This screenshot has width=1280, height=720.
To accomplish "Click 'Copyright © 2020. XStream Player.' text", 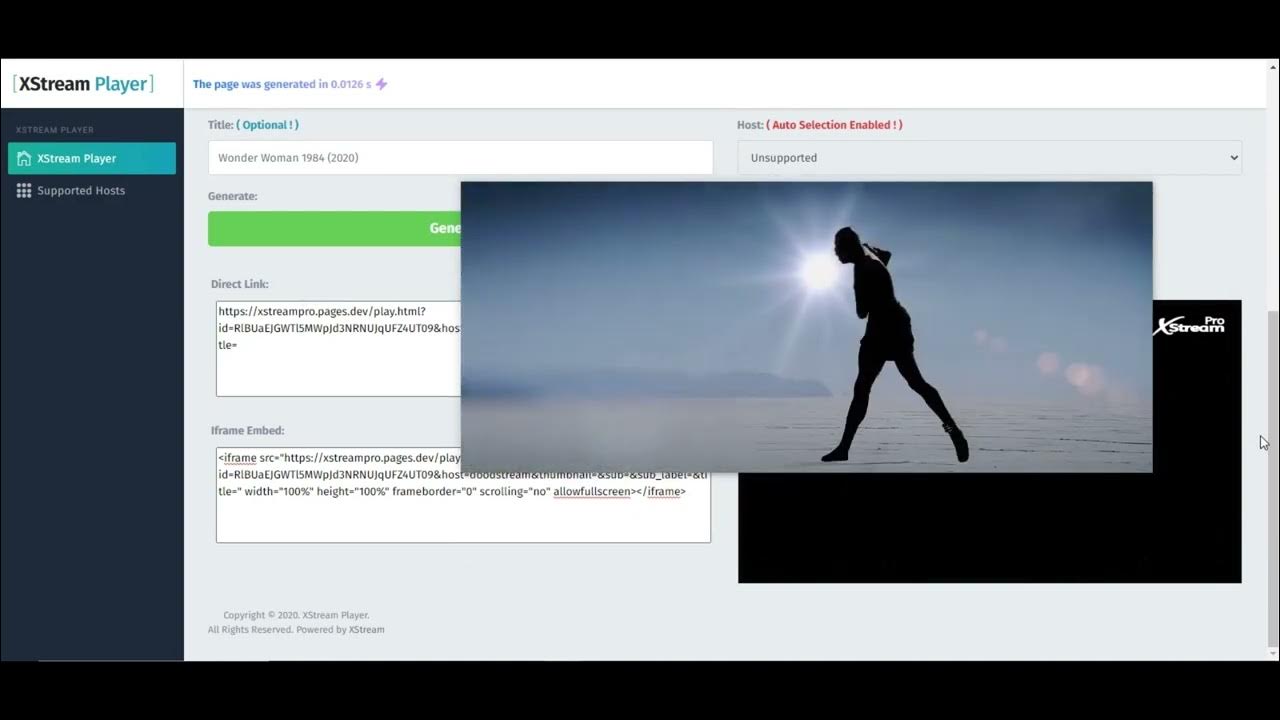I will click(x=296, y=615).
